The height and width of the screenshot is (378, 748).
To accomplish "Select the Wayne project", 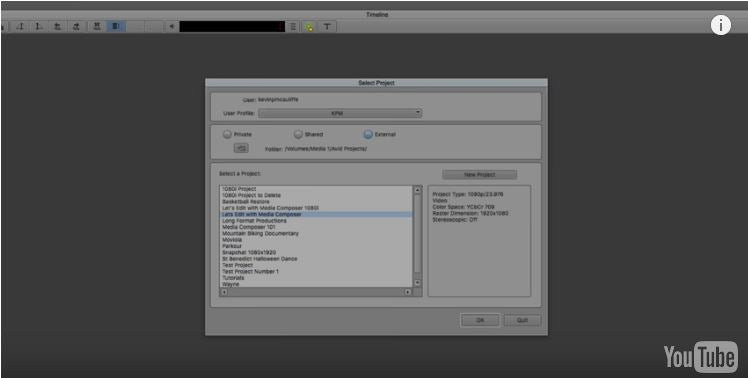I will tap(230, 284).
